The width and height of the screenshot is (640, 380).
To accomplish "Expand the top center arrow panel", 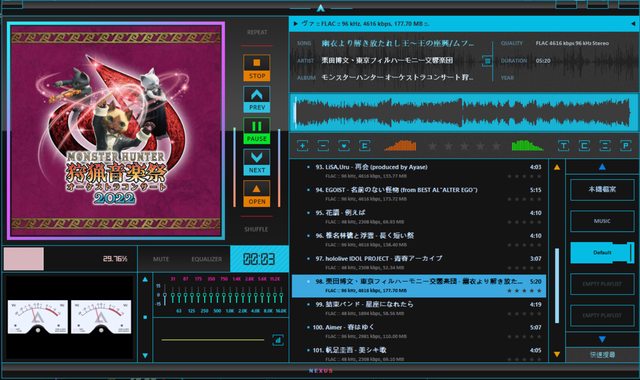I will 321,8.
